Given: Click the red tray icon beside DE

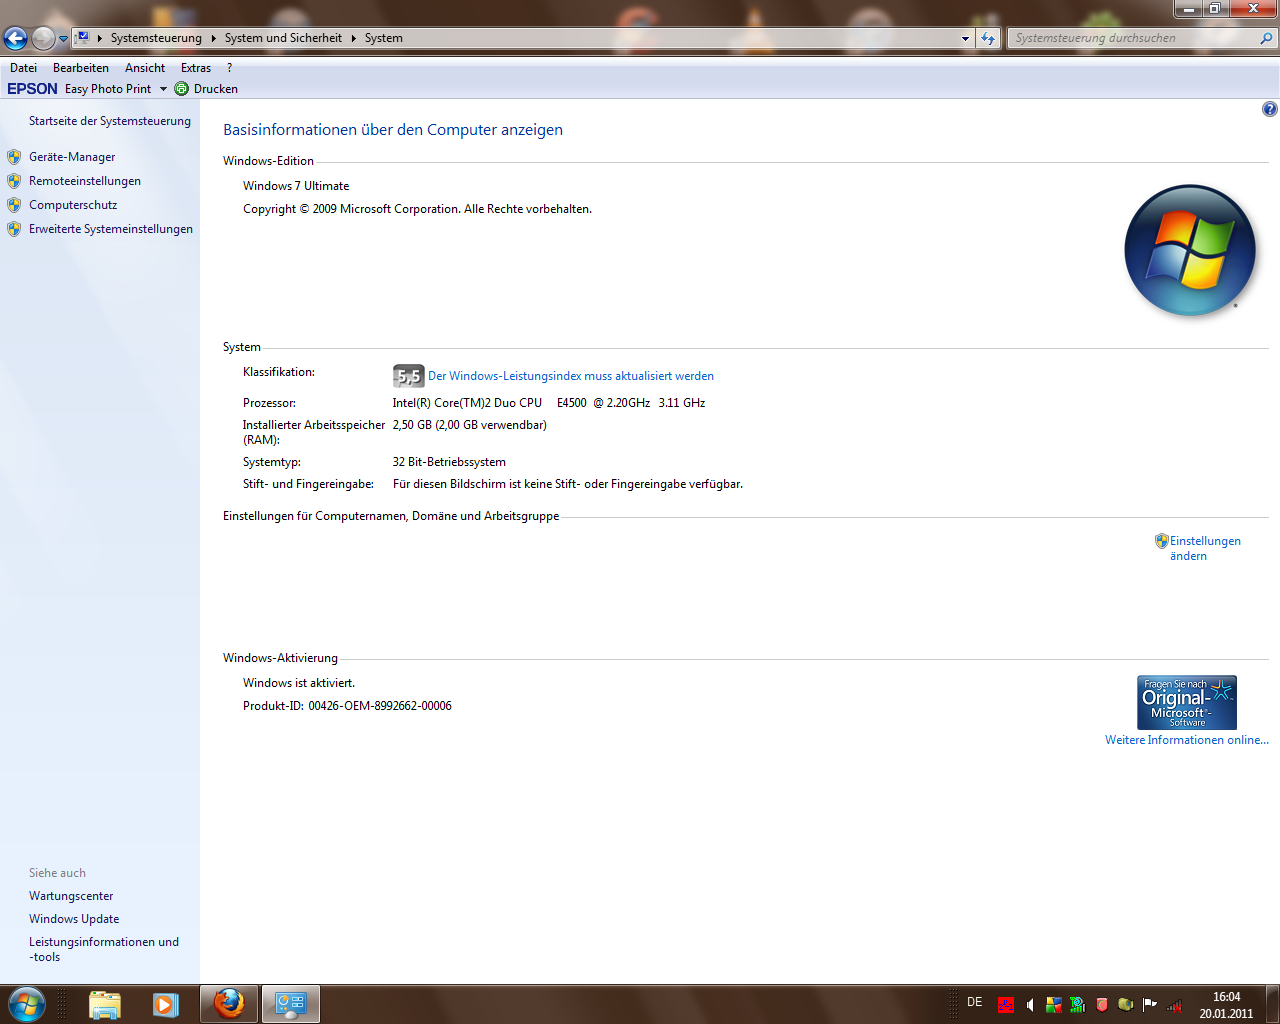Looking at the screenshot, I should 1006,1005.
